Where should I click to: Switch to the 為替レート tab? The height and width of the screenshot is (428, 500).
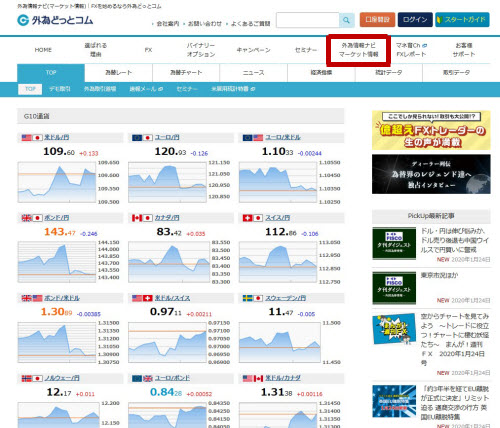[x=119, y=73]
